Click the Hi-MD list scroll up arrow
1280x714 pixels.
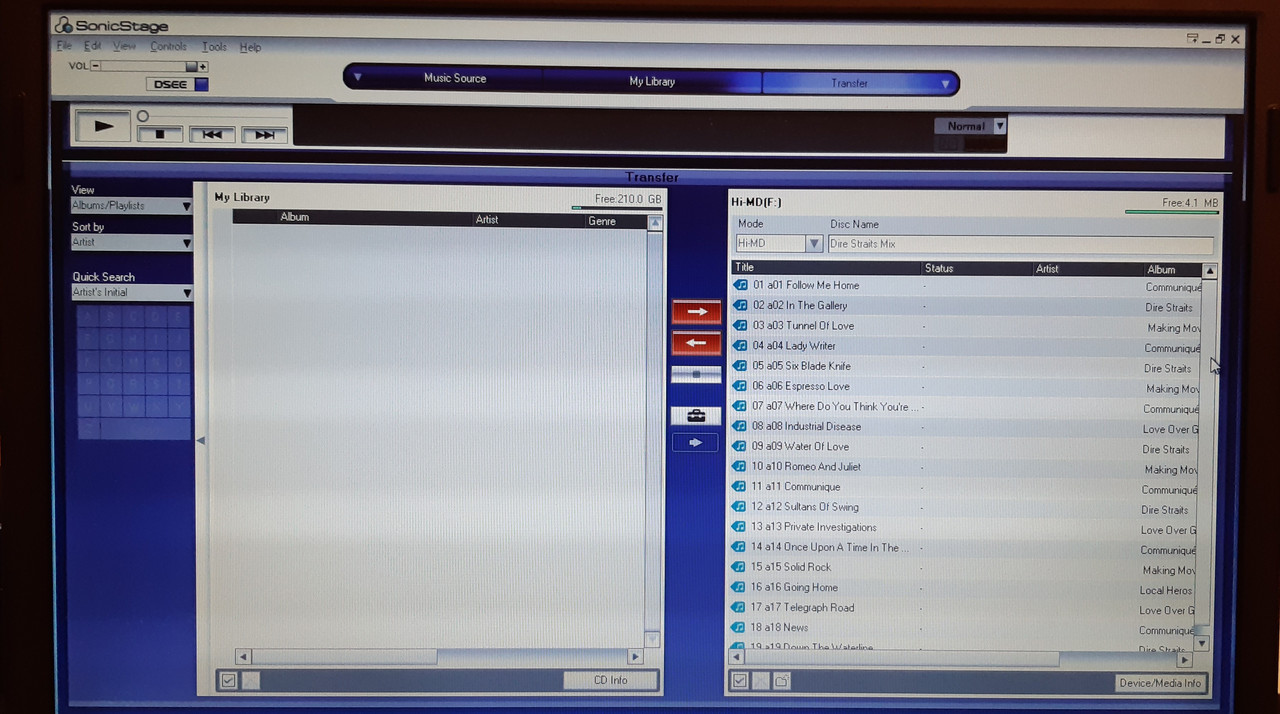(x=1209, y=271)
